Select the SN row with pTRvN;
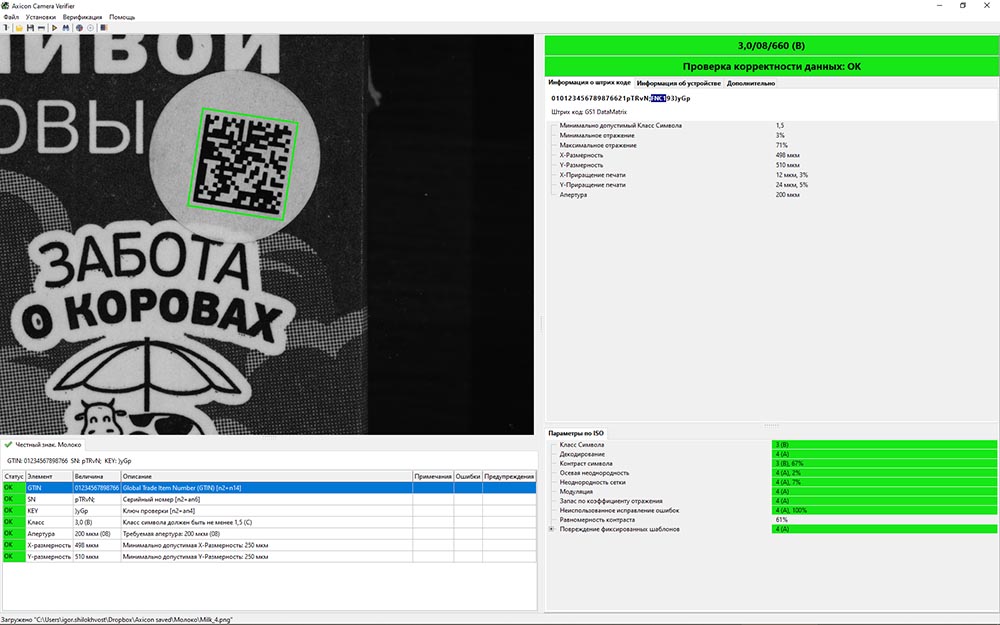The width and height of the screenshot is (1000, 625). click(268, 499)
